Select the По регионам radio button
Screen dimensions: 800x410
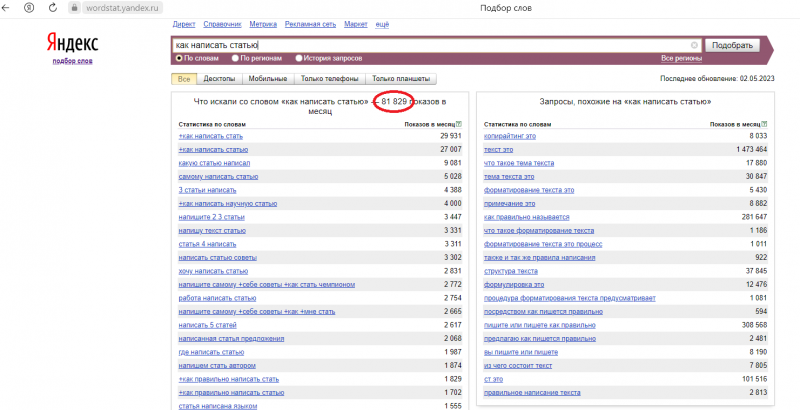[235, 59]
